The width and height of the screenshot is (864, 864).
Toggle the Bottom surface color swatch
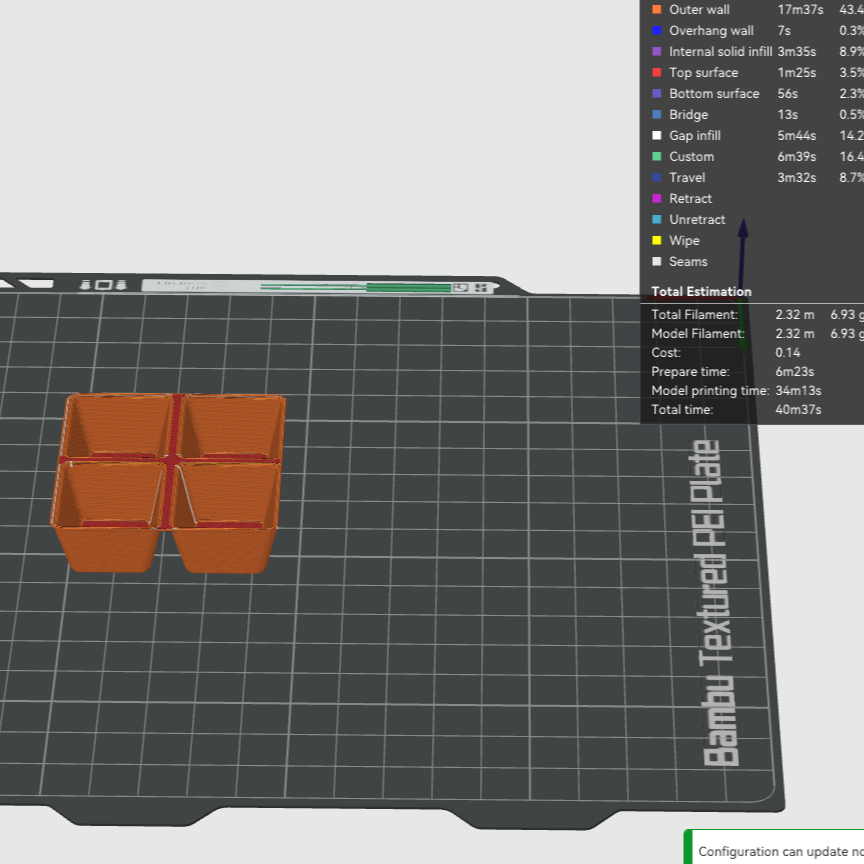656,93
